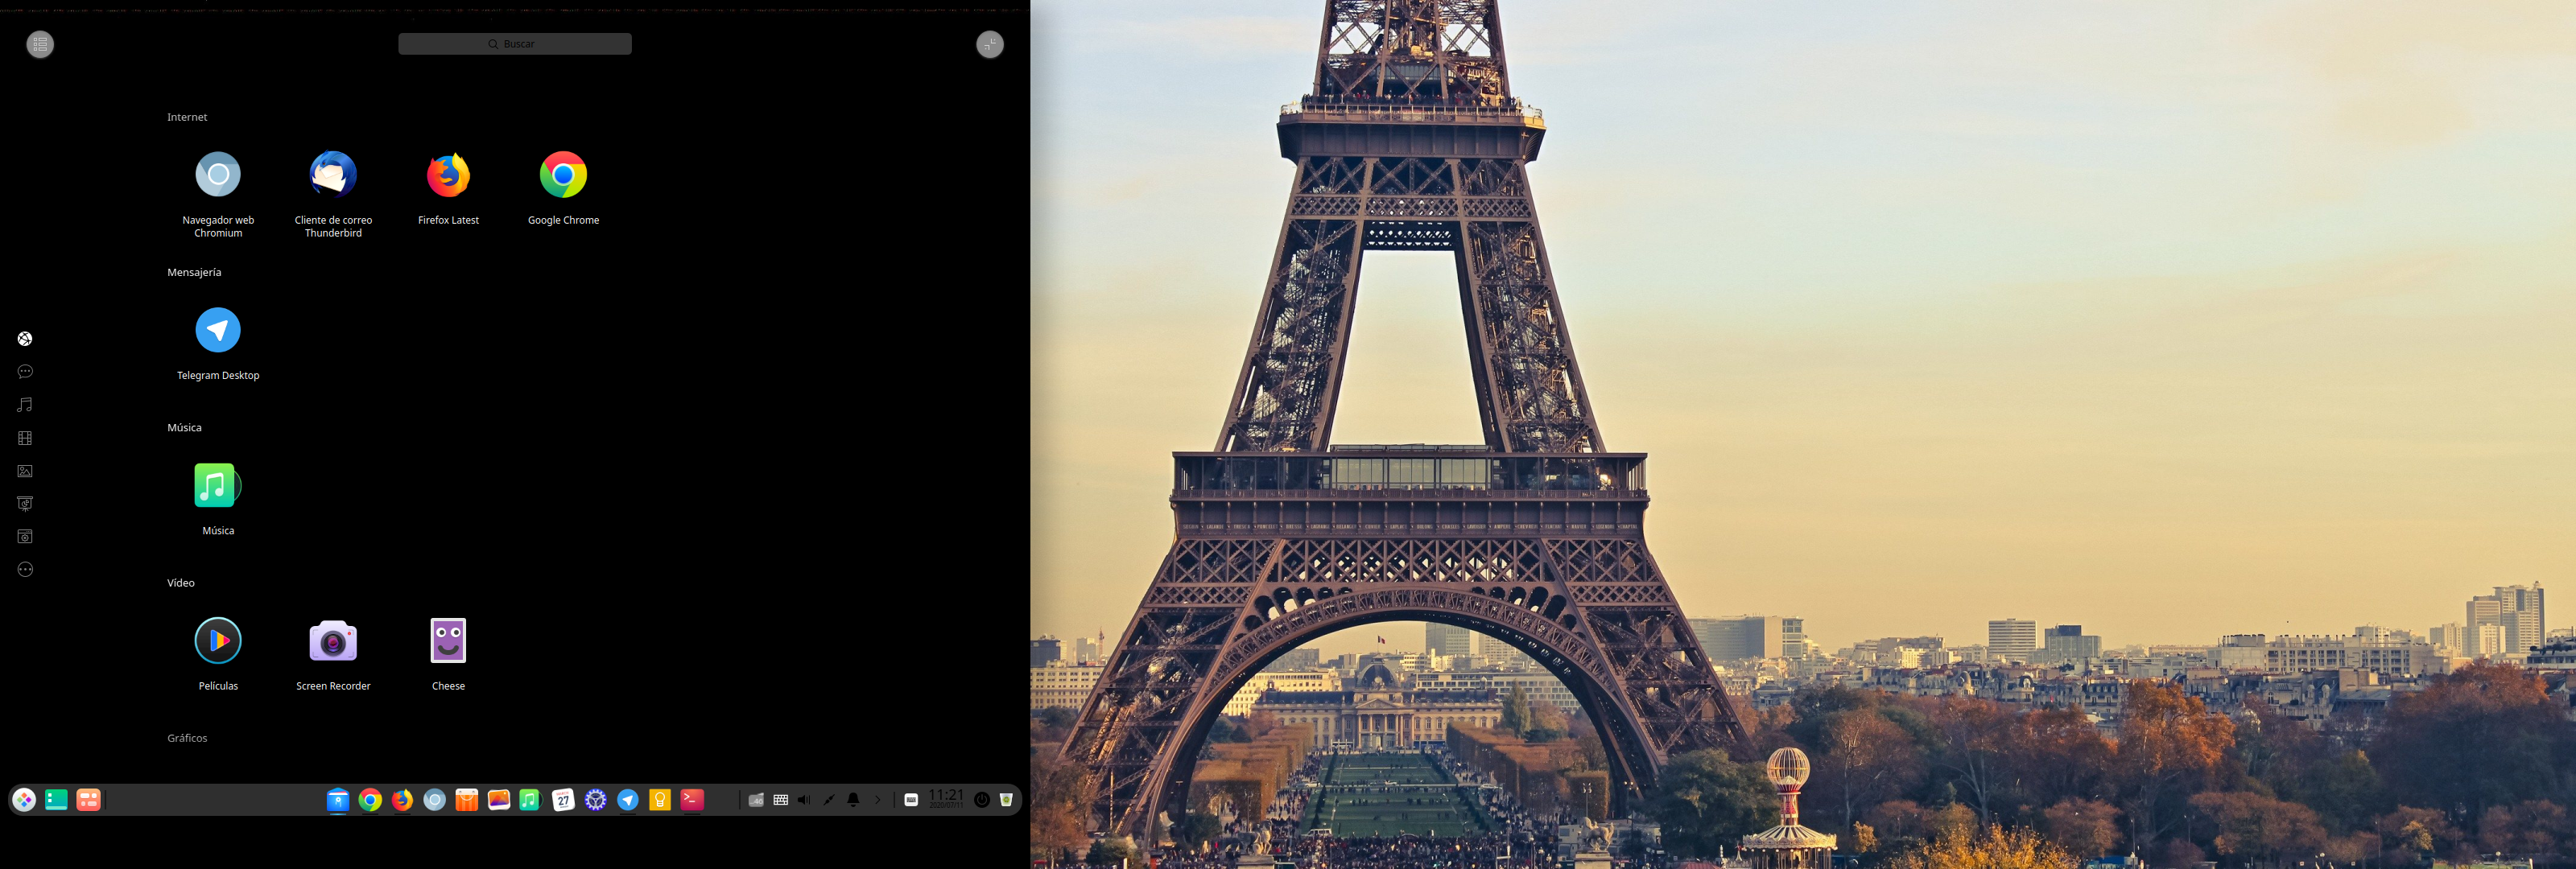This screenshot has height=869, width=2576.
Task: Launch Telegram Desktop app
Action: click(218, 330)
